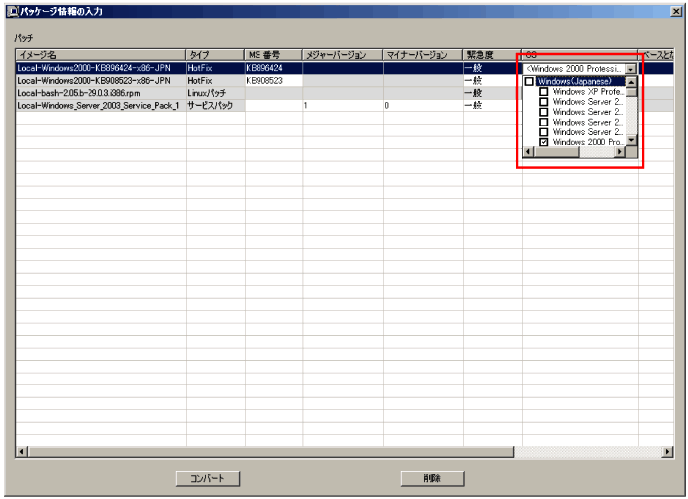Image resolution: width=688 pixels, height=499 pixels.
Task: Click minor version cell showing 0
Action: point(423,106)
